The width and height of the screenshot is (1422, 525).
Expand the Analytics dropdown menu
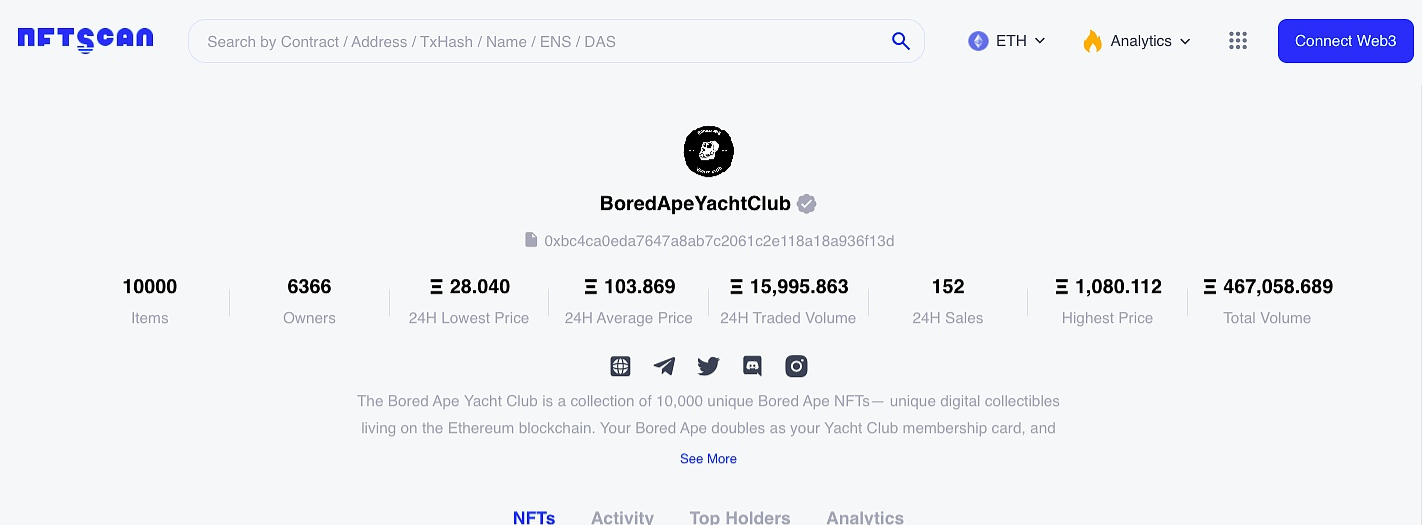click(x=1136, y=41)
